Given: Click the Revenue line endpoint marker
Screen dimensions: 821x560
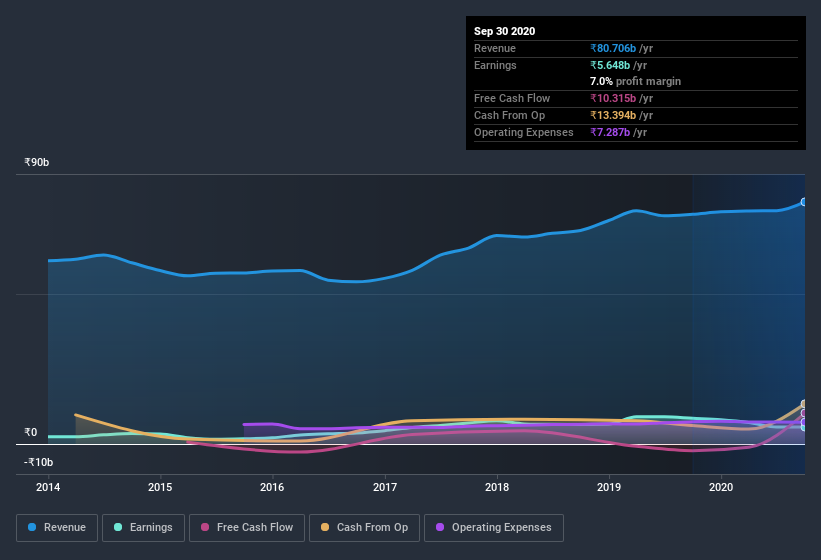Looking at the screenshot, I should click(x=803, y=202).
